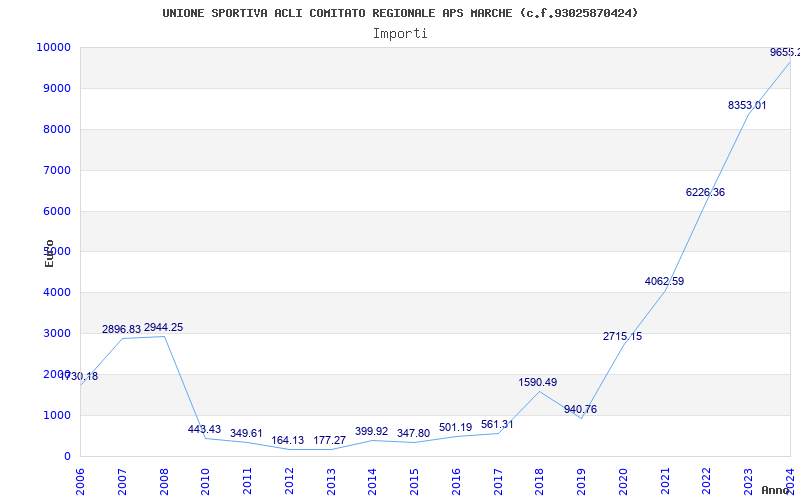Click the data label 1590.49

(538, 383)
